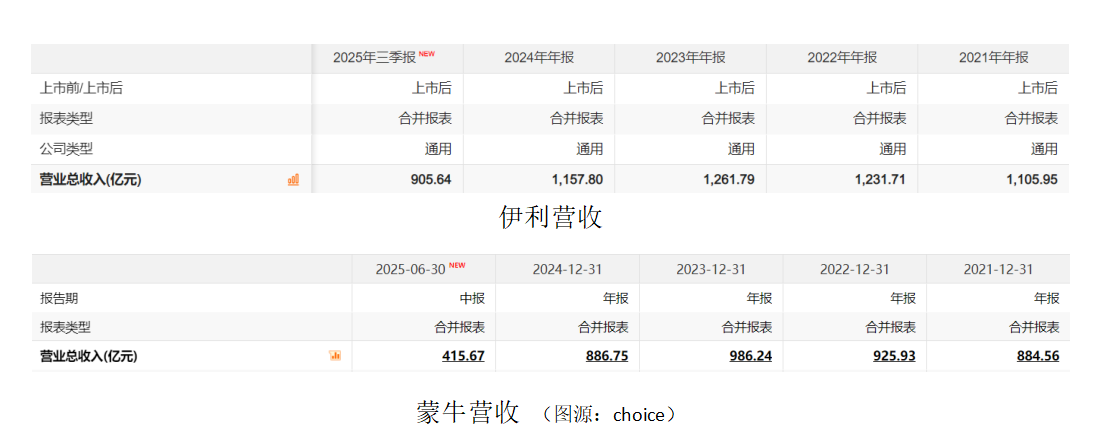
Task: Open the Mengniu revenue link 925.93
Action: click(895, 356)
